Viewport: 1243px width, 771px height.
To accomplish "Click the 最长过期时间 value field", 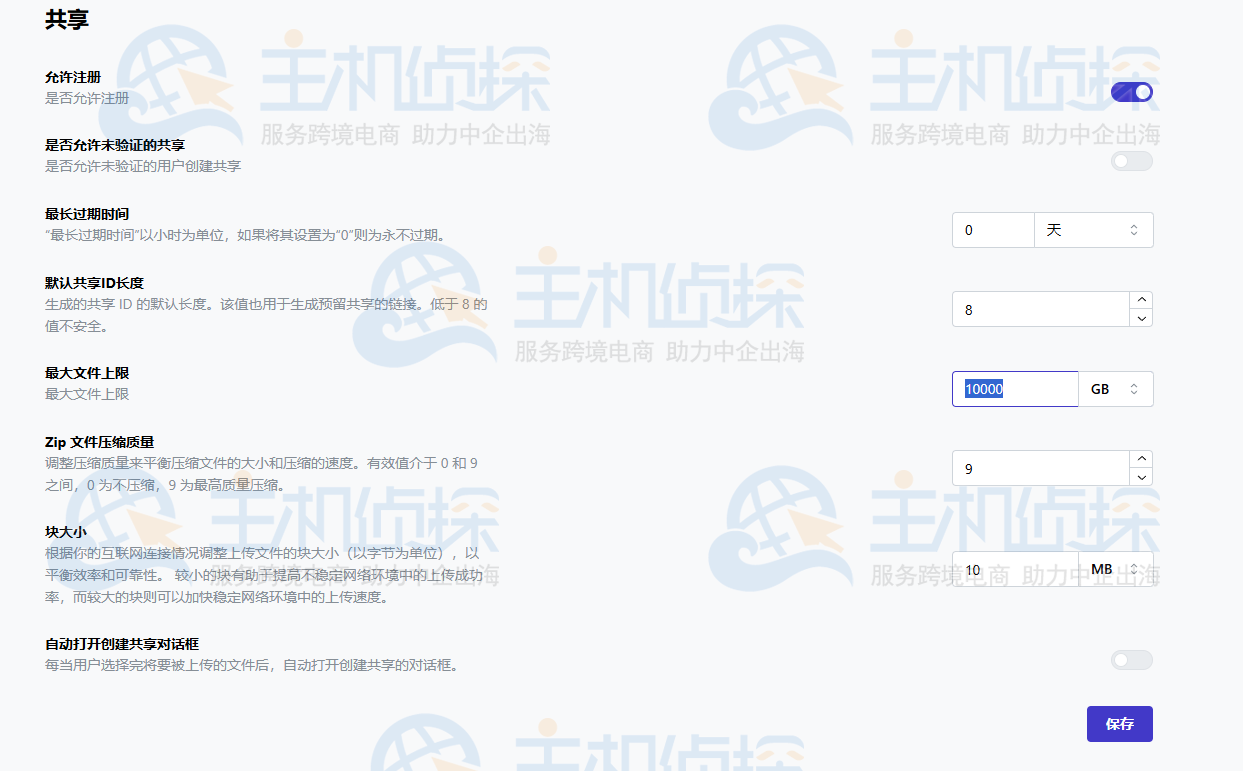I will coord(993,230).
